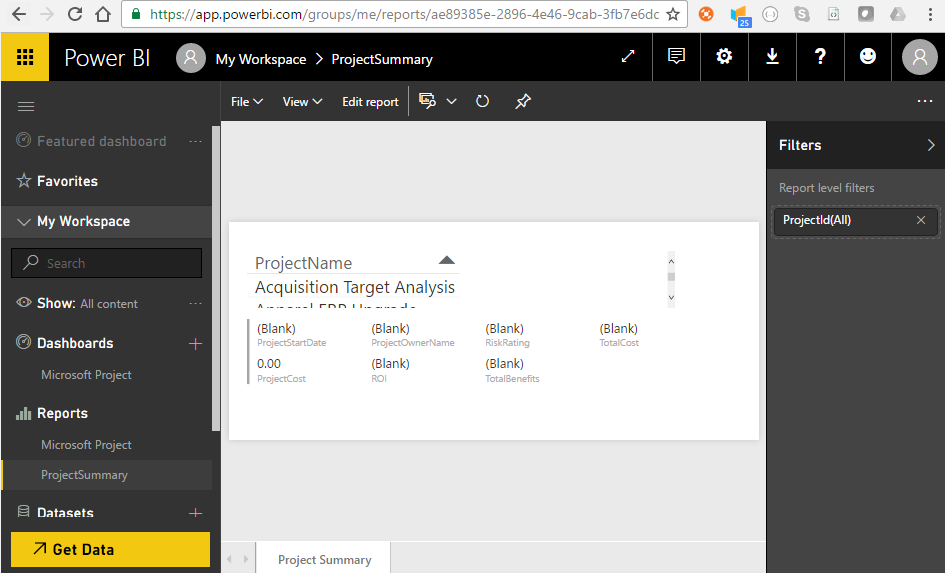This screenshot has height=573, width=945.
Task: Open the View menu dropdown
Action: pos(303,101)
